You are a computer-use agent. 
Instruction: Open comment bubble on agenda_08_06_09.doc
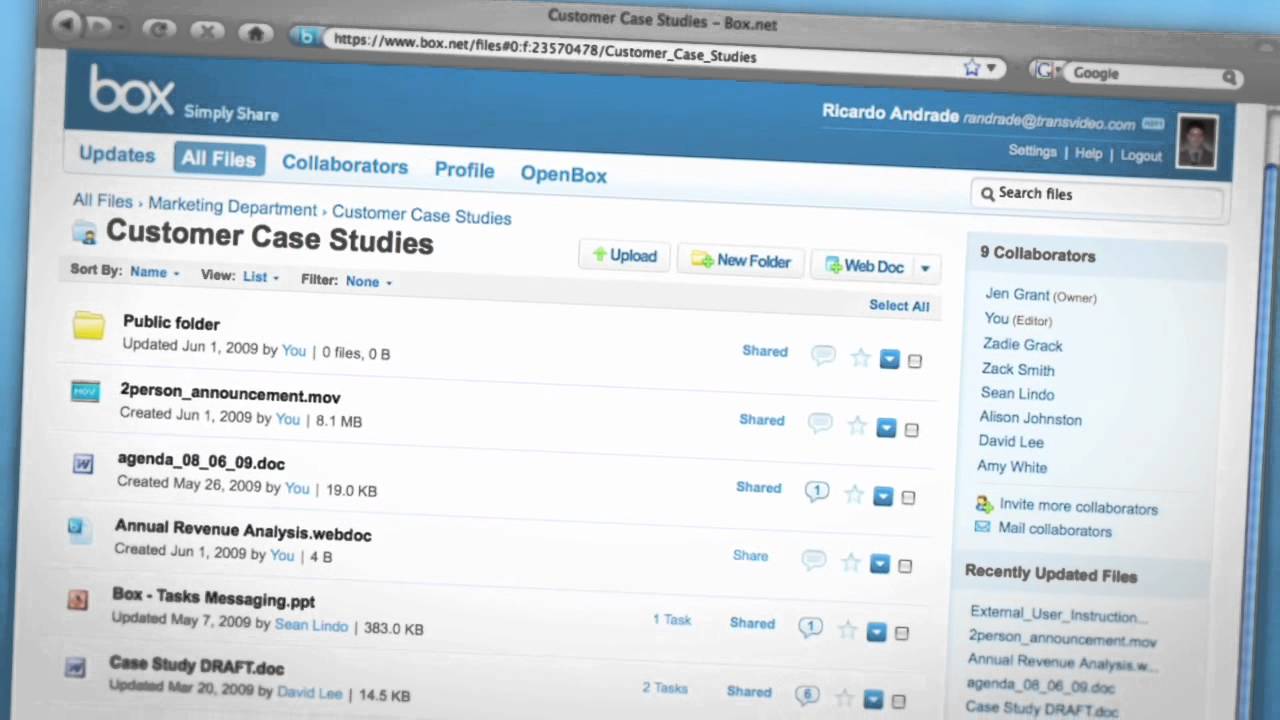pos(817,491)
